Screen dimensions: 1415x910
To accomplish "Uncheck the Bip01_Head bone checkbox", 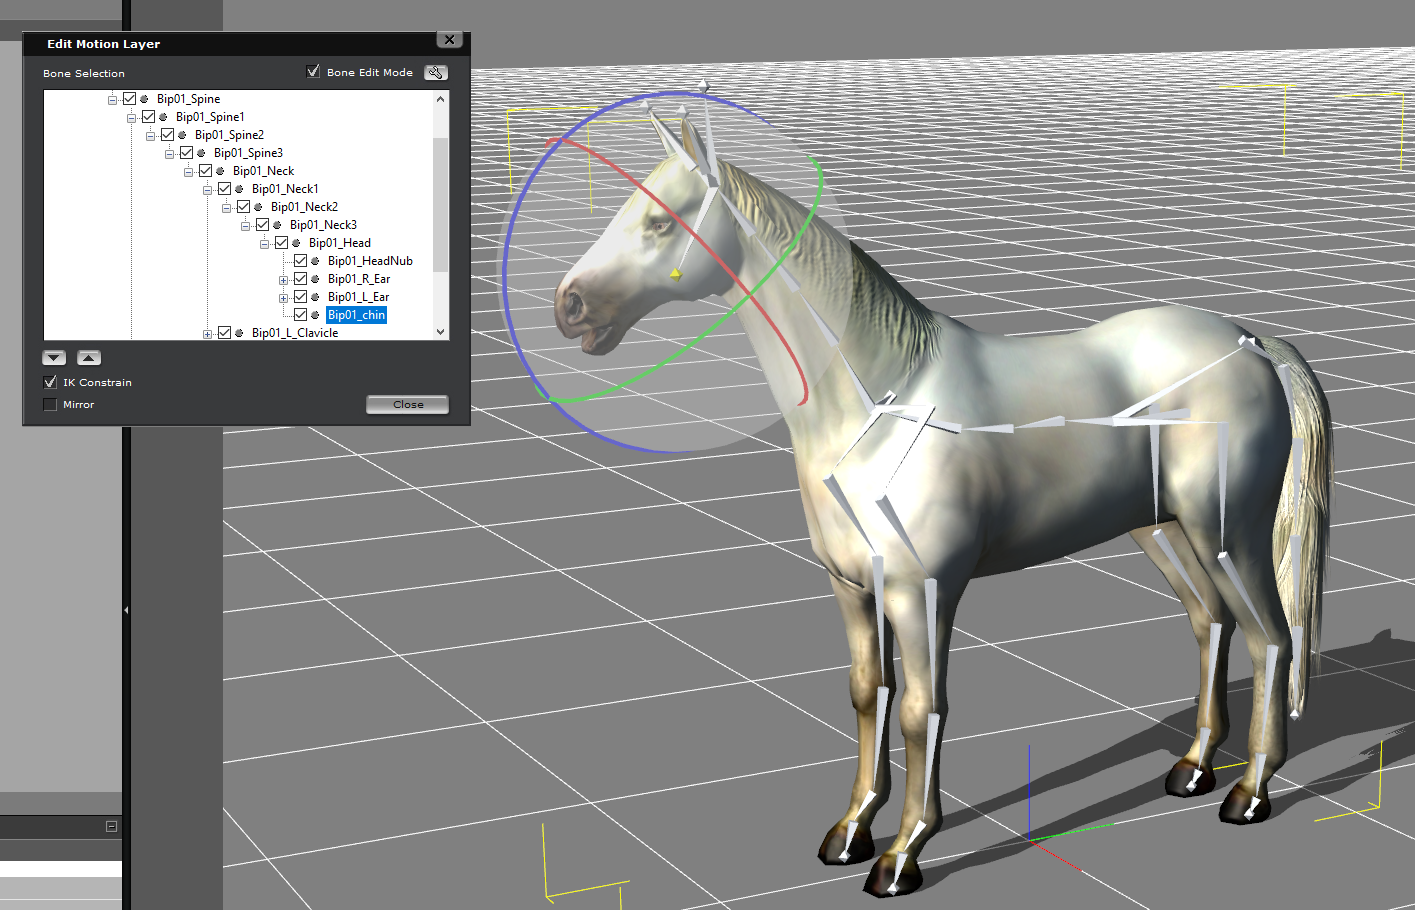I will pos(281,242).
